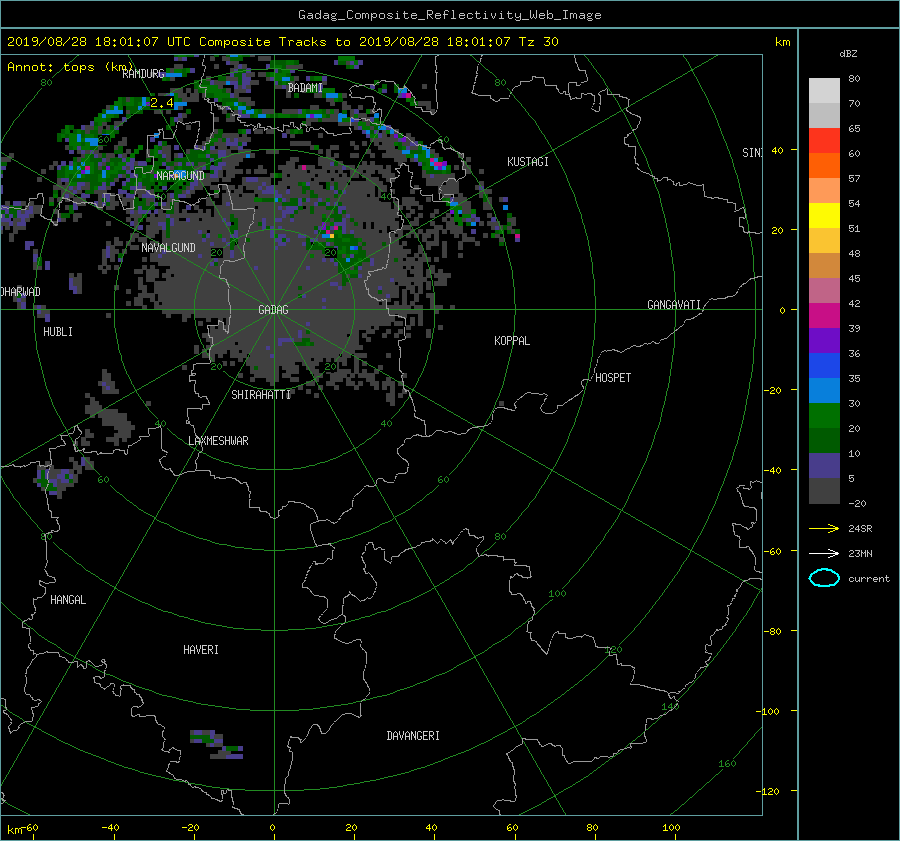Click the magenta 42 dBZ legend swatch

(x=824, y=315)
